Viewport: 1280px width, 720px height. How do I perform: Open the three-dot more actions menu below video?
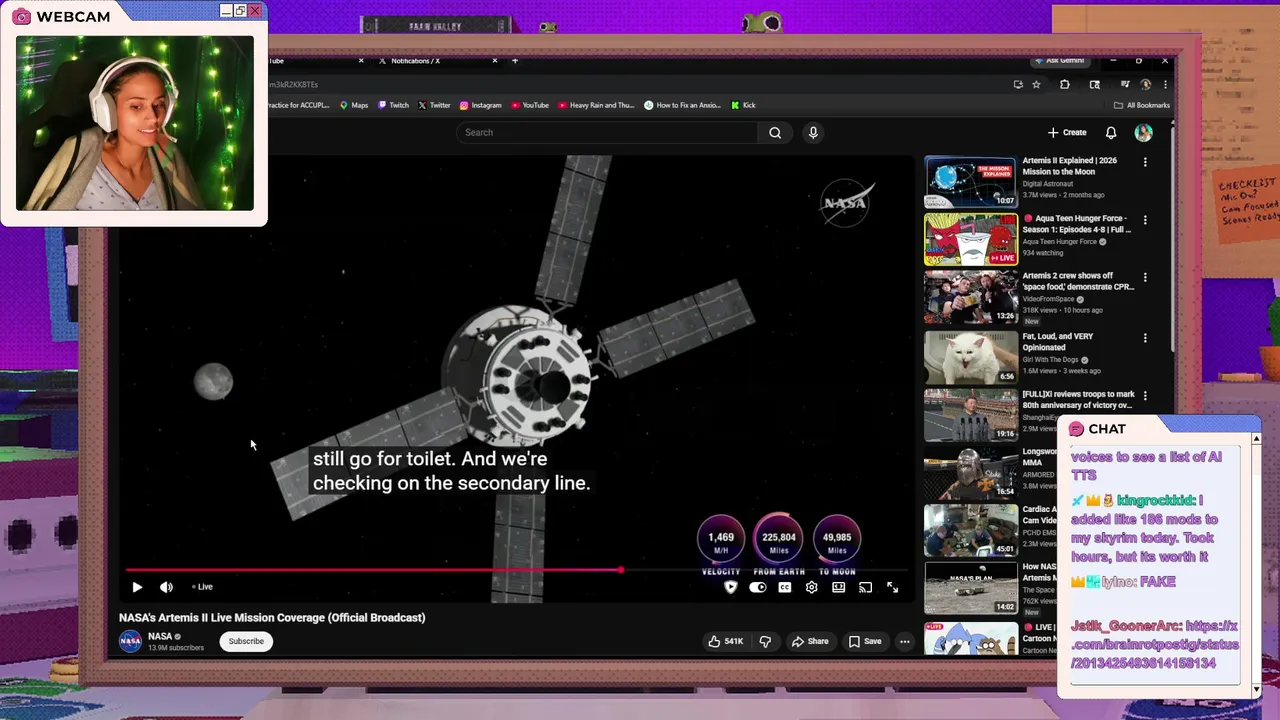tap(904, 641)
